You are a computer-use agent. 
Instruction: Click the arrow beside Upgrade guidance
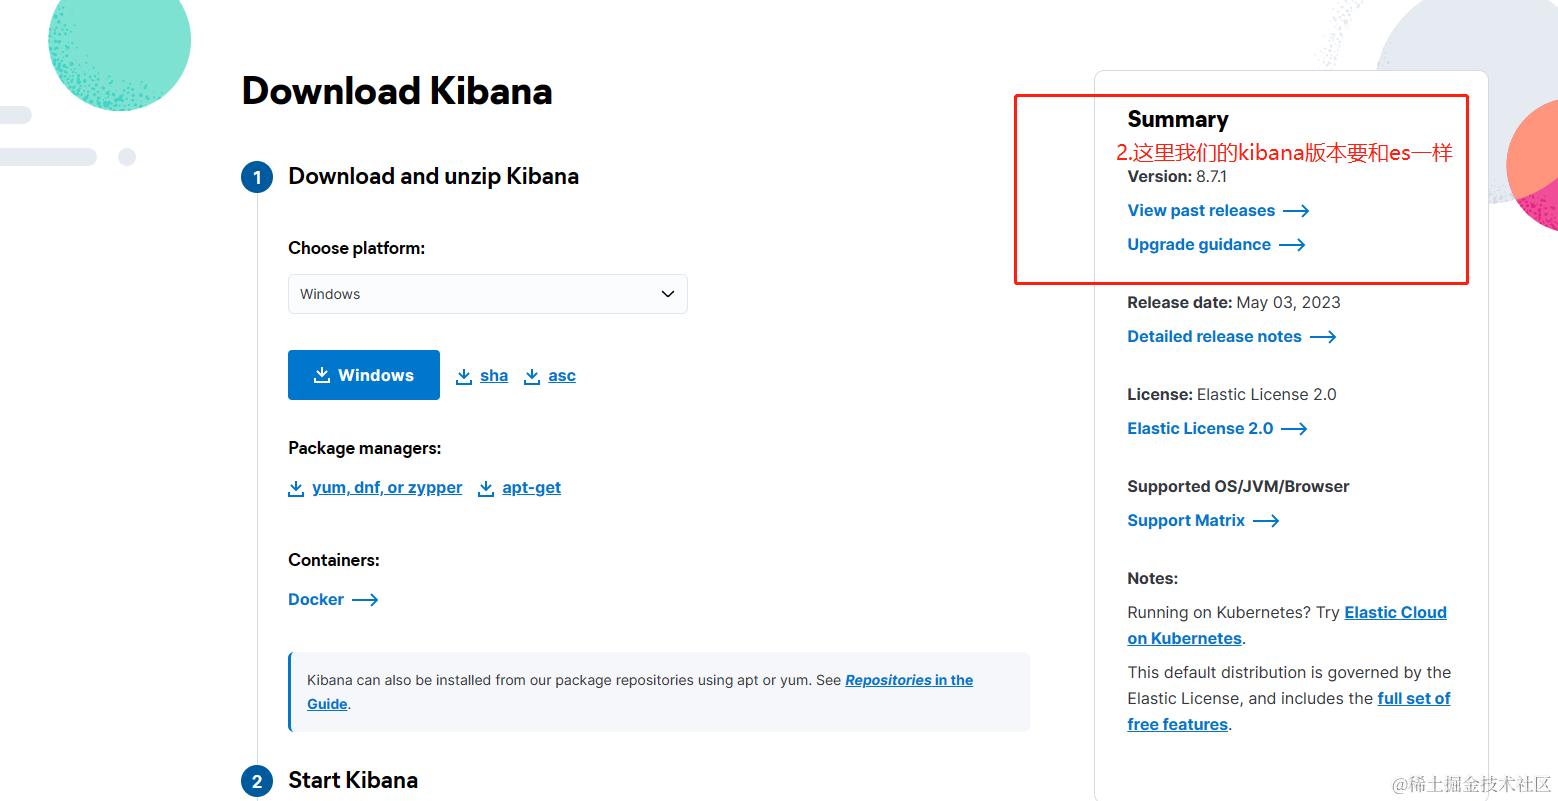1292,245
